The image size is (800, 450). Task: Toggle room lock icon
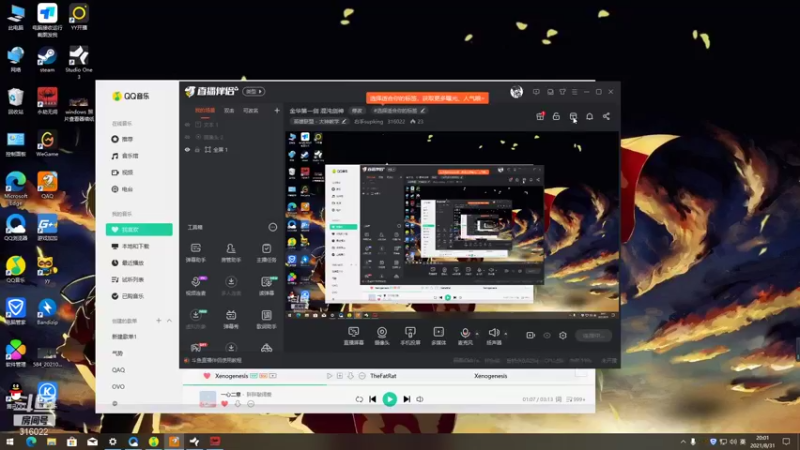[556, 116]
